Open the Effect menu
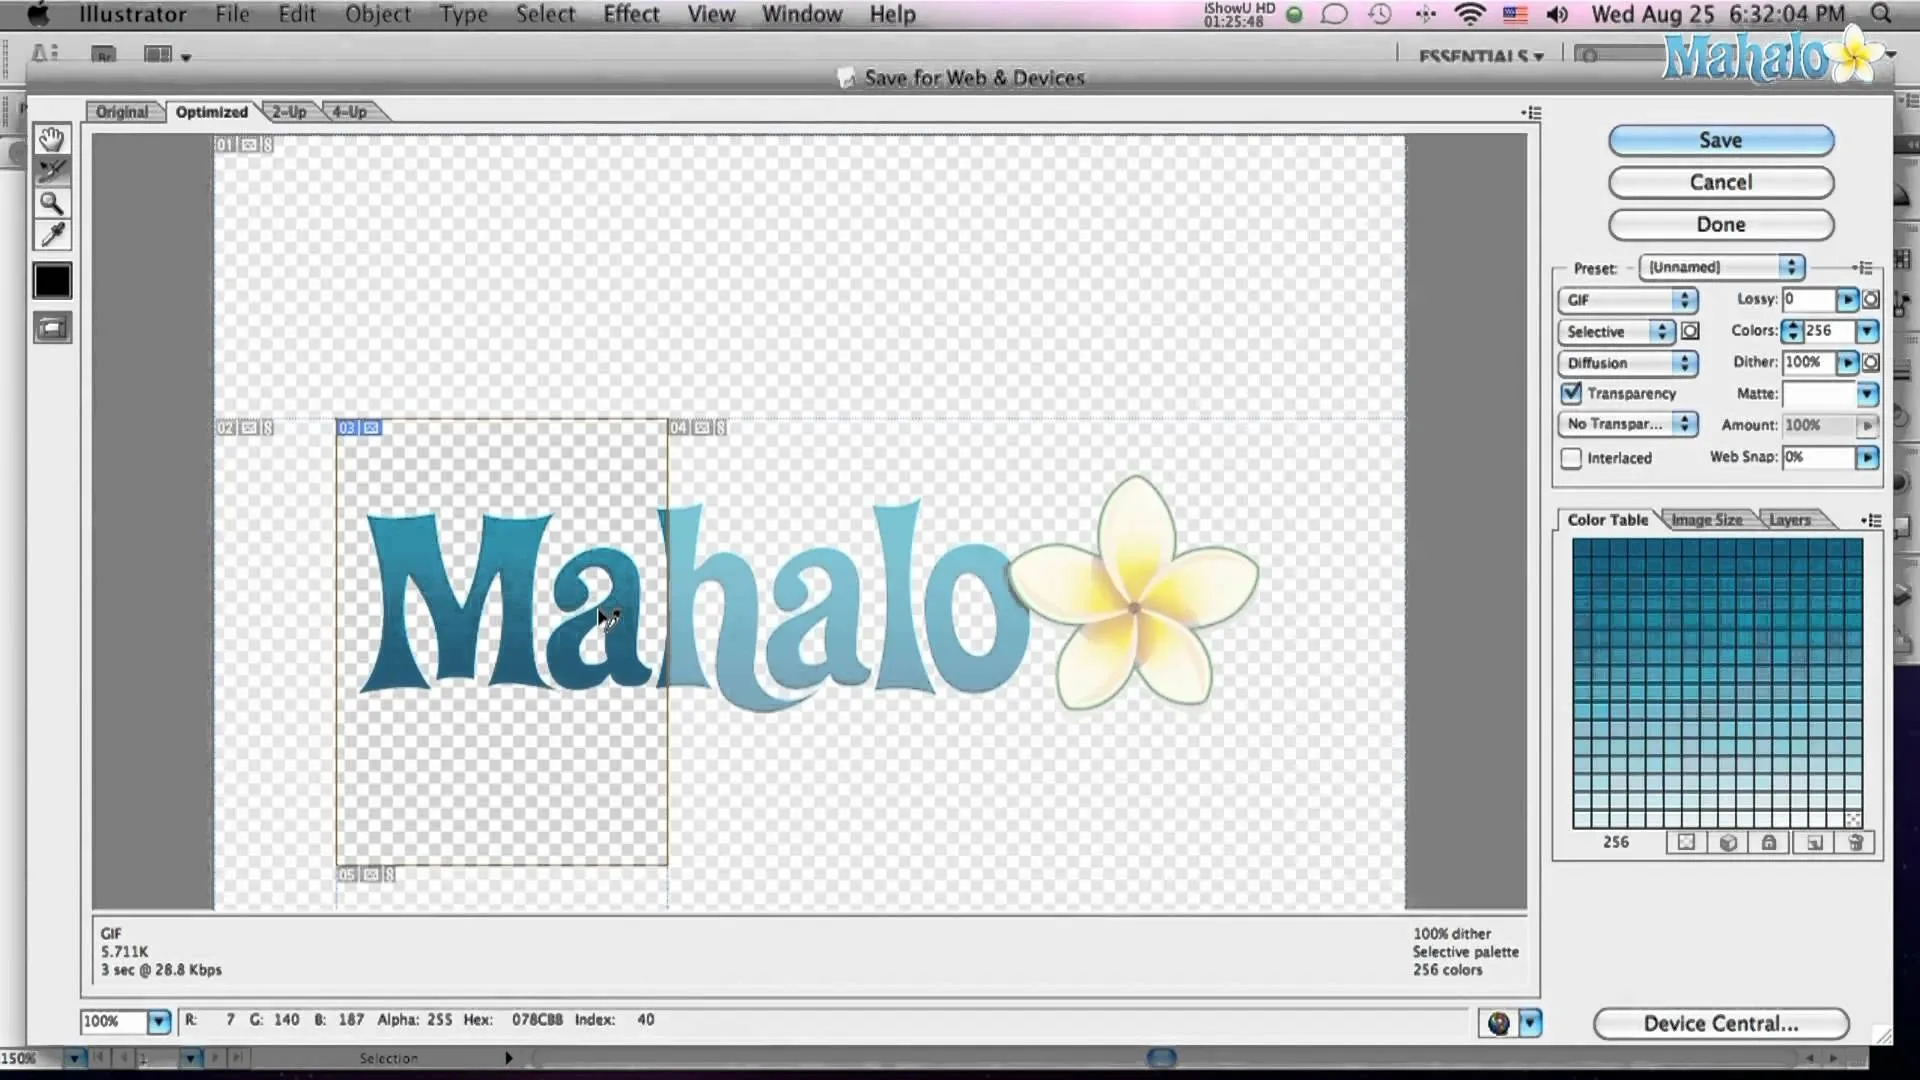The width and height of the screenshot is (1920, 1080). coord(631,14)
